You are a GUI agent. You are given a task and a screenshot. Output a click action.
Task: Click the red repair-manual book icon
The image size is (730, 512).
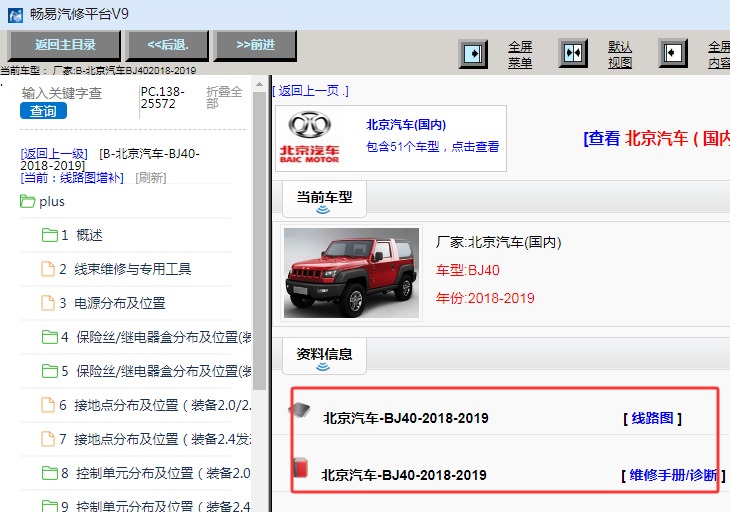tap(301, 467)
